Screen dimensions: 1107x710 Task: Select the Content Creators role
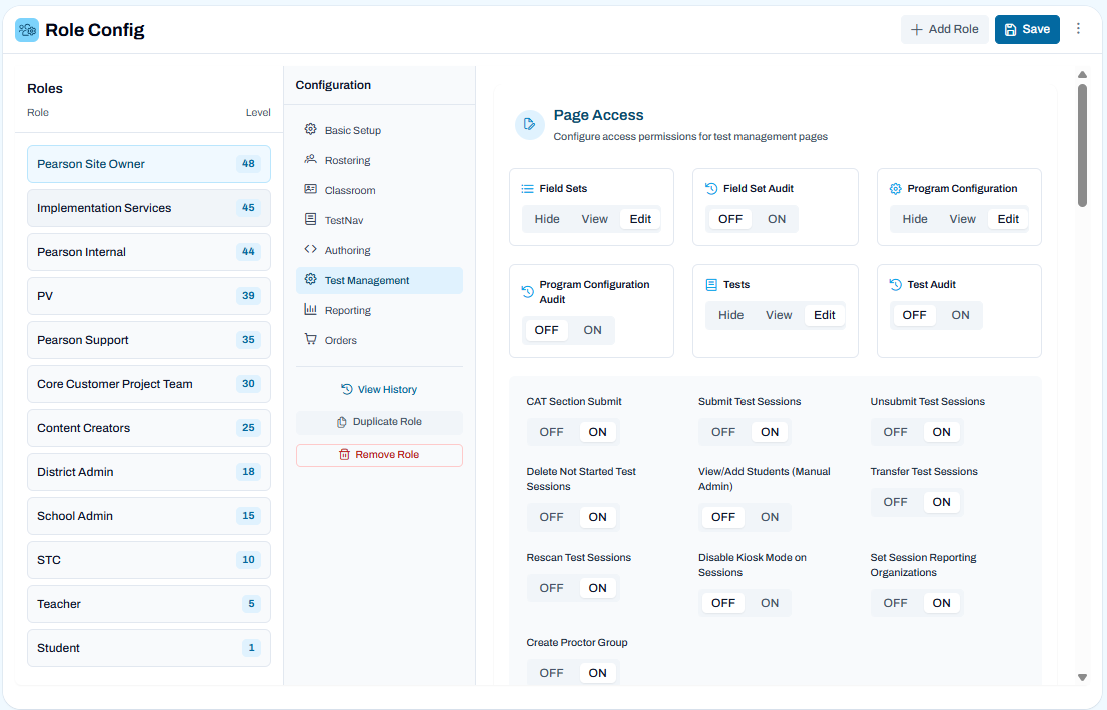pyautogui.click(x=149, y=428)
